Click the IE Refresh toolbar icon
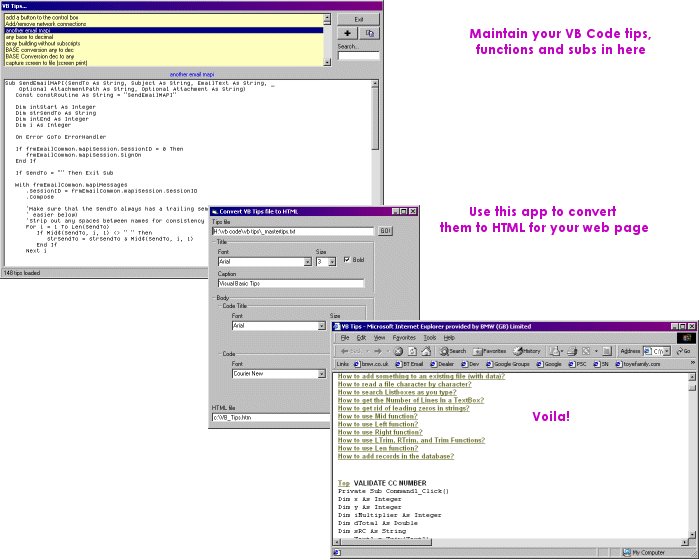Image resolution: width=700 pixels, height=560 pixels. tap(413, 351)
